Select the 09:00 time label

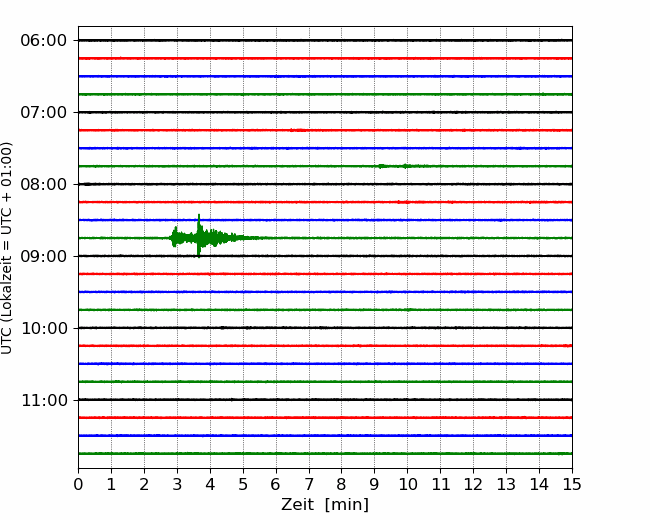[44, 256]
